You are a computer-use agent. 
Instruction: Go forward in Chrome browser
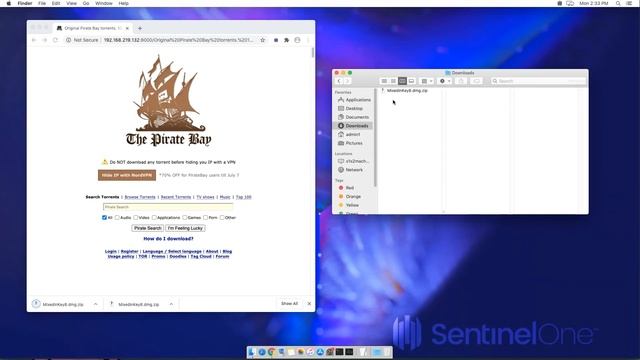pyautogui.click(x=44, y=40)
